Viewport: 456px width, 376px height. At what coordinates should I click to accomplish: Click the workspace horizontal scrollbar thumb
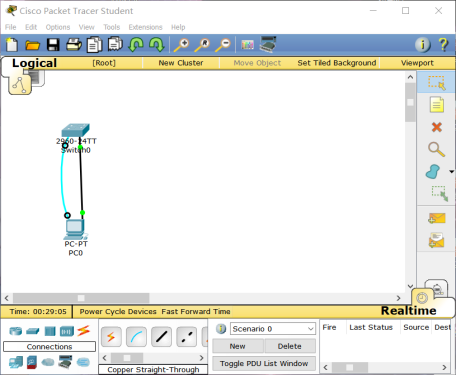(81, 298)
